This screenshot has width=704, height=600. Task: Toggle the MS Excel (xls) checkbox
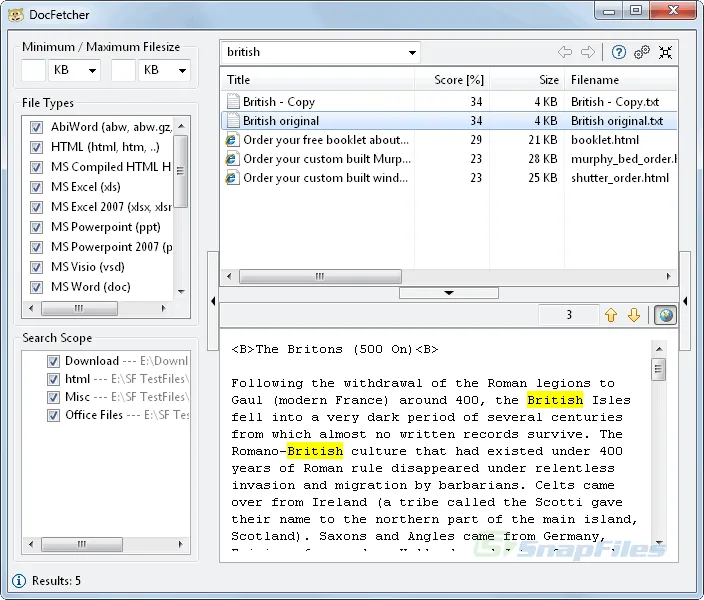click(37, 187)
